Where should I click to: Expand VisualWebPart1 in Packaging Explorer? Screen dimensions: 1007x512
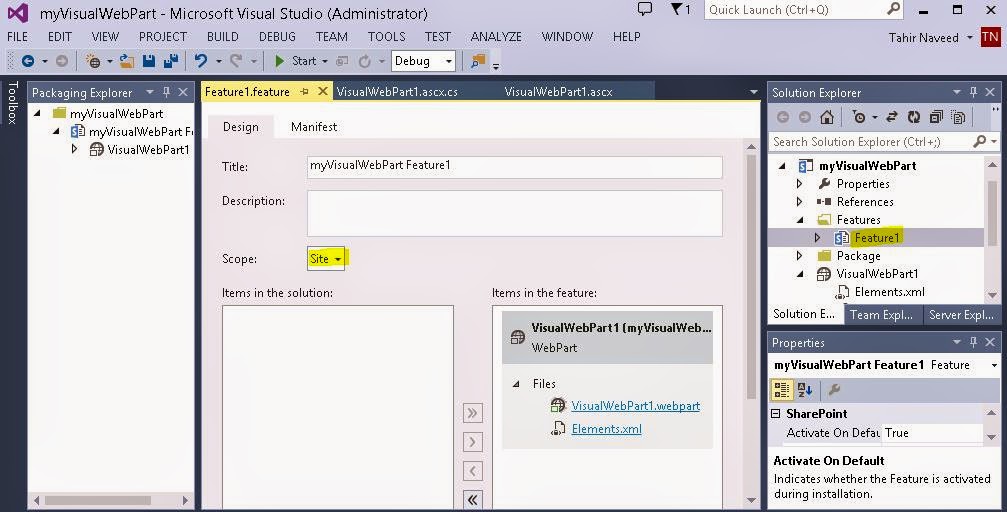pos(74,149)
